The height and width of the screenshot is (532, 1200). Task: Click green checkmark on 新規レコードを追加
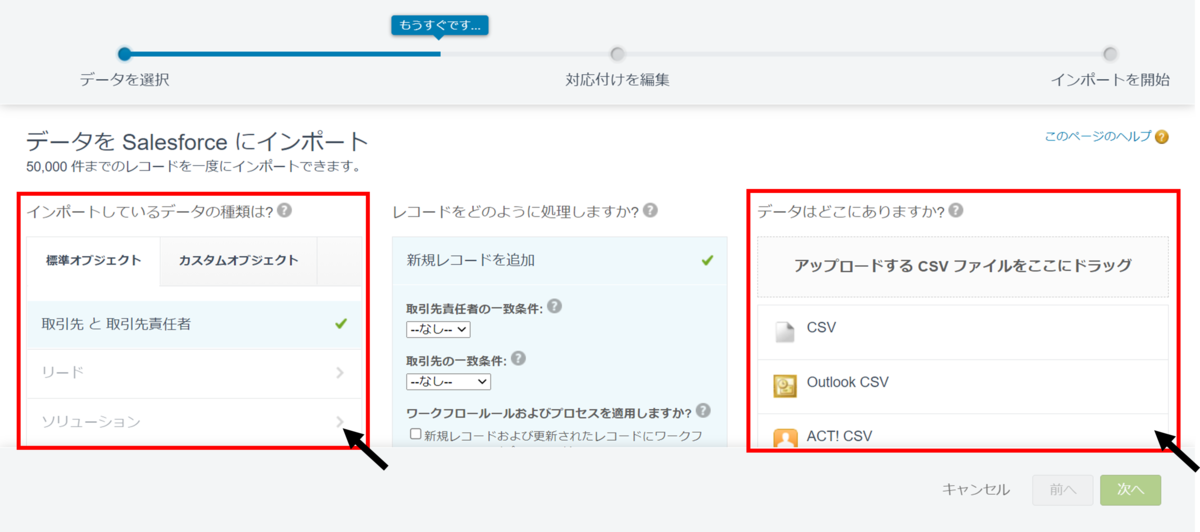coord(707,260)
